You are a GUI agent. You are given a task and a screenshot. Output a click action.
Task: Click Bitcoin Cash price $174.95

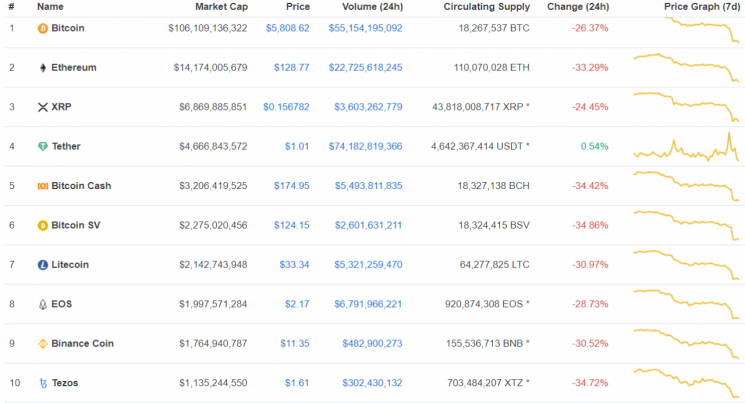click(x=292, y=186)
